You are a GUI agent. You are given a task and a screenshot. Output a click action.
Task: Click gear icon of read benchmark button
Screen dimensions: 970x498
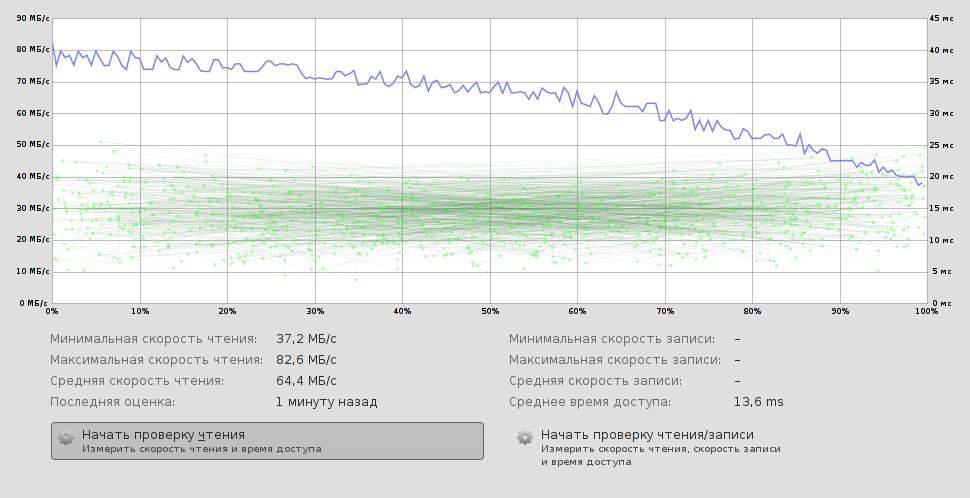coord(66,438)
